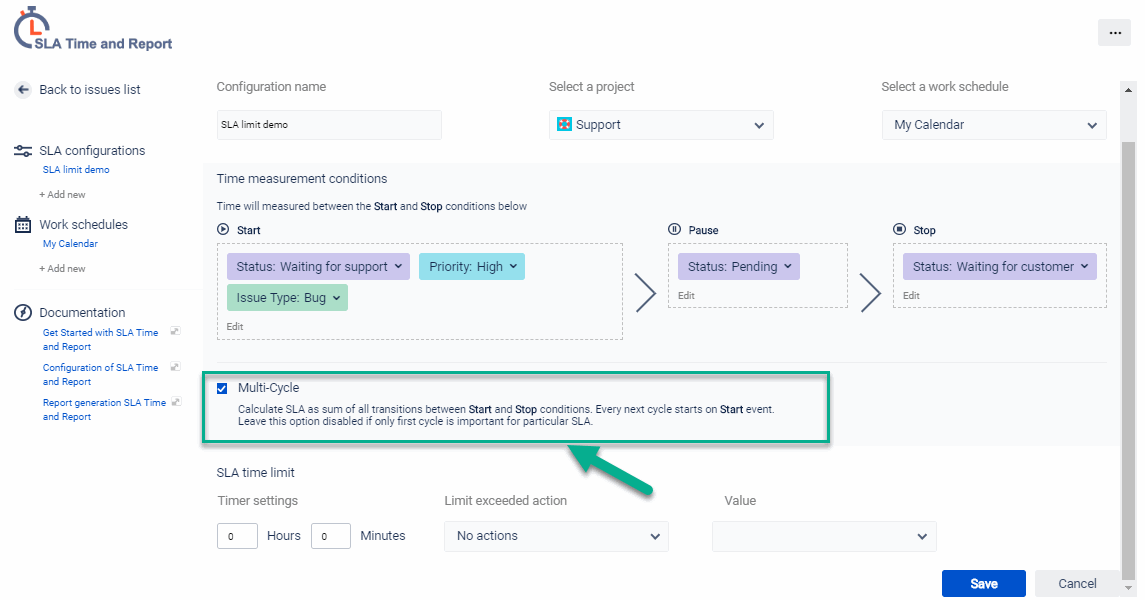Click the Stop condition icon

coord(900,230)
